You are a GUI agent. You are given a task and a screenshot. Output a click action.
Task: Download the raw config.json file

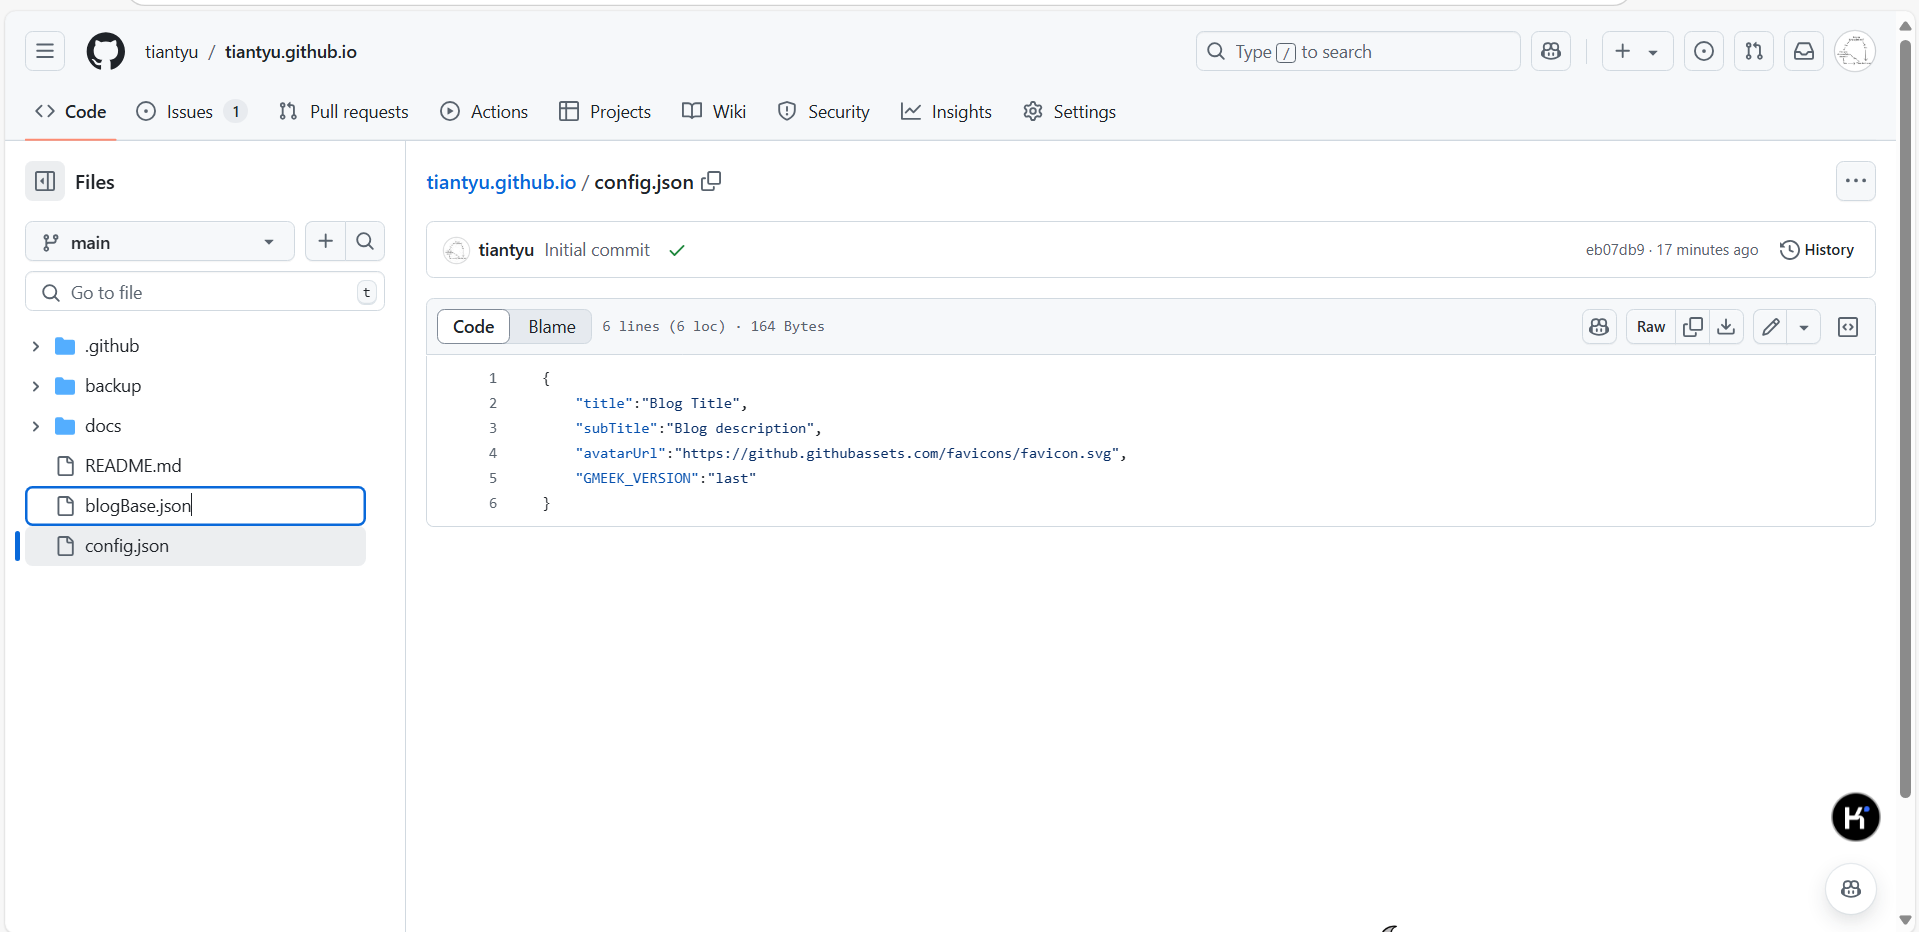click(x=1726, y=327)
